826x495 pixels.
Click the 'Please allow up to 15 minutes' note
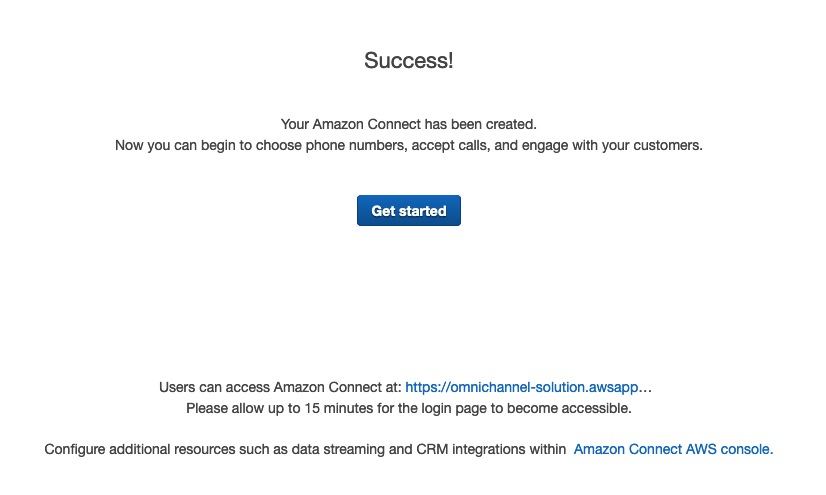(409, 409)
